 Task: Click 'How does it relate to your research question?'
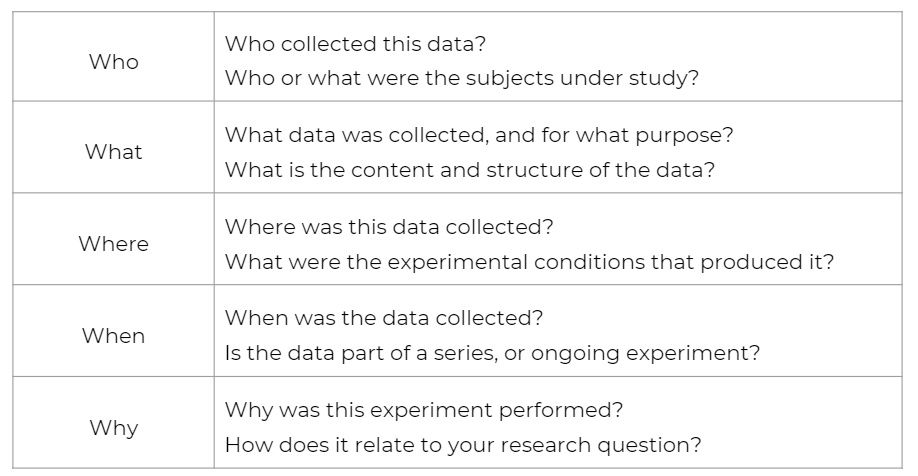tap(463, 445)
